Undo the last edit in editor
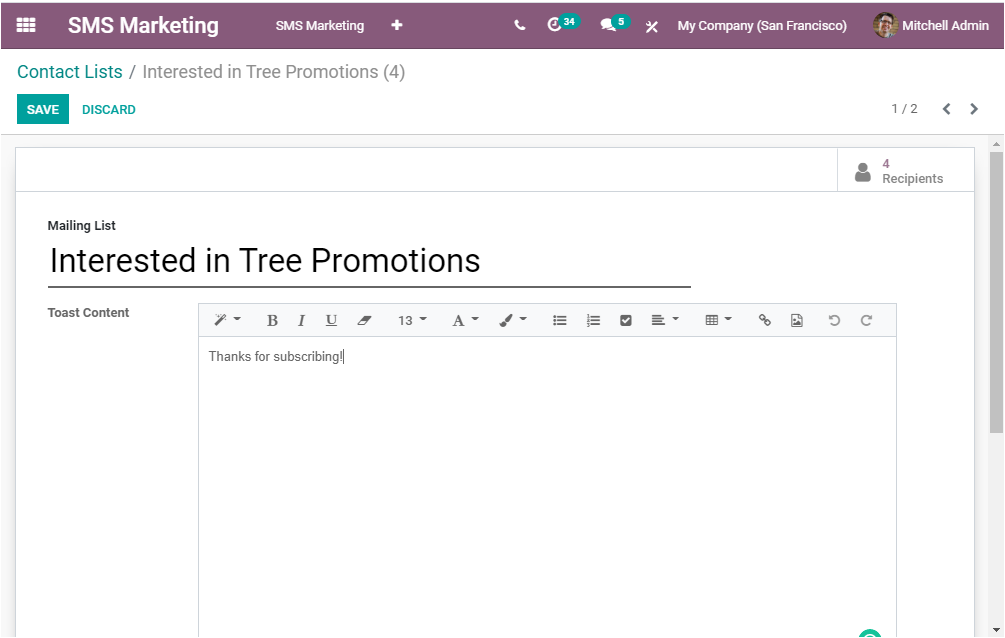Viewport: 1005px width, 638px height. 834,320
